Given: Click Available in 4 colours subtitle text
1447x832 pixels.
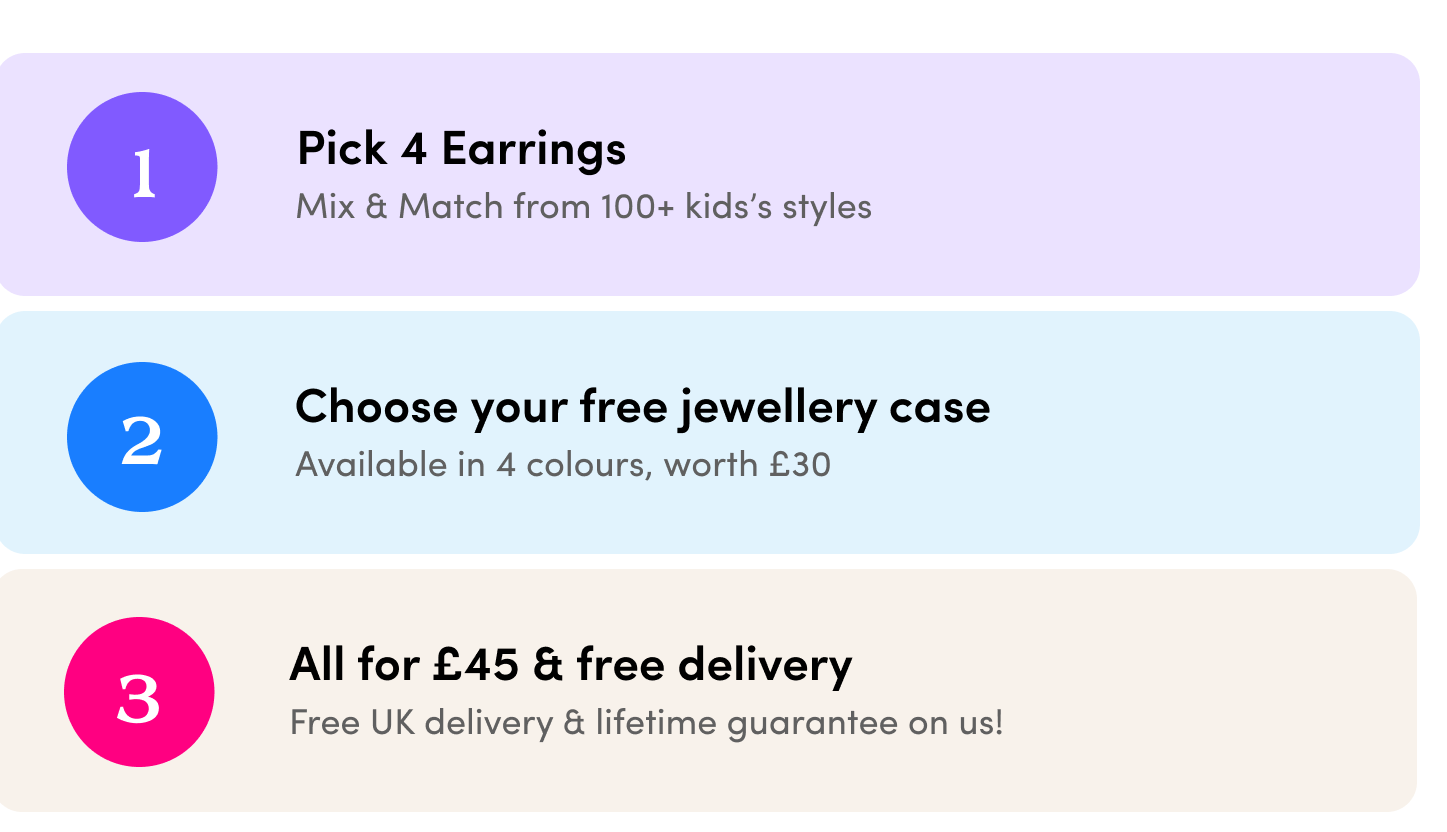Looking at the screenshot, I should 563,465.
